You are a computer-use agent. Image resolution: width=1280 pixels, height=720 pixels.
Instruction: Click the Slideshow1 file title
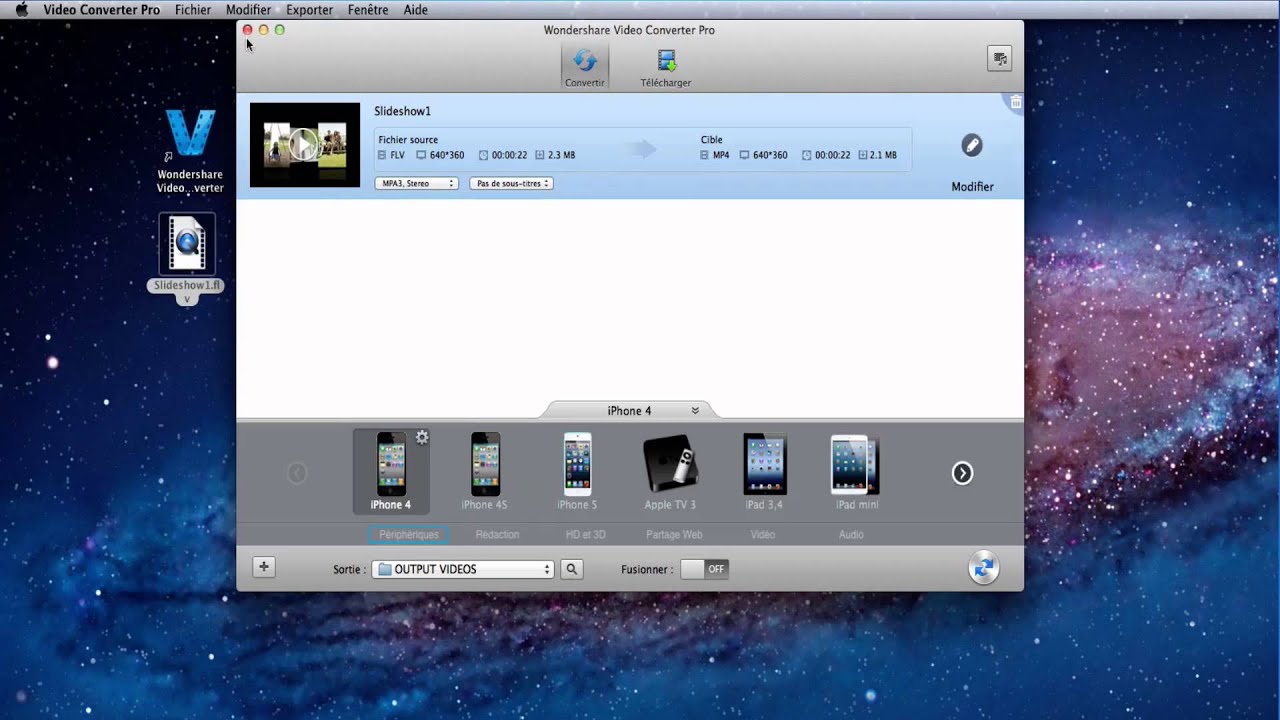[x=403, y=111]
